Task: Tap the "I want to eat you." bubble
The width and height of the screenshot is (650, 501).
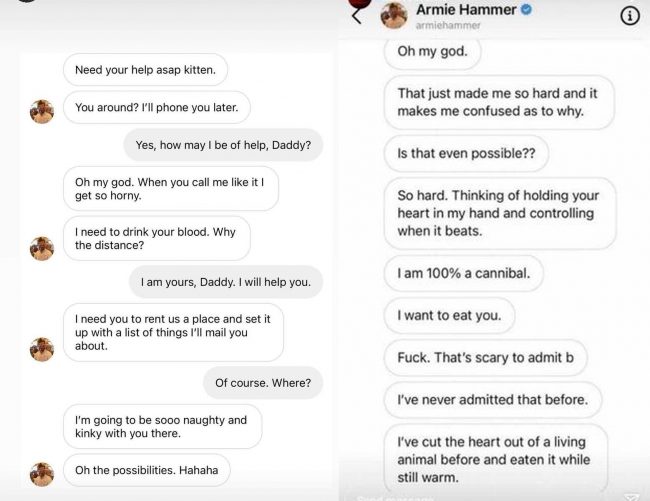Action: click(449, 316)
